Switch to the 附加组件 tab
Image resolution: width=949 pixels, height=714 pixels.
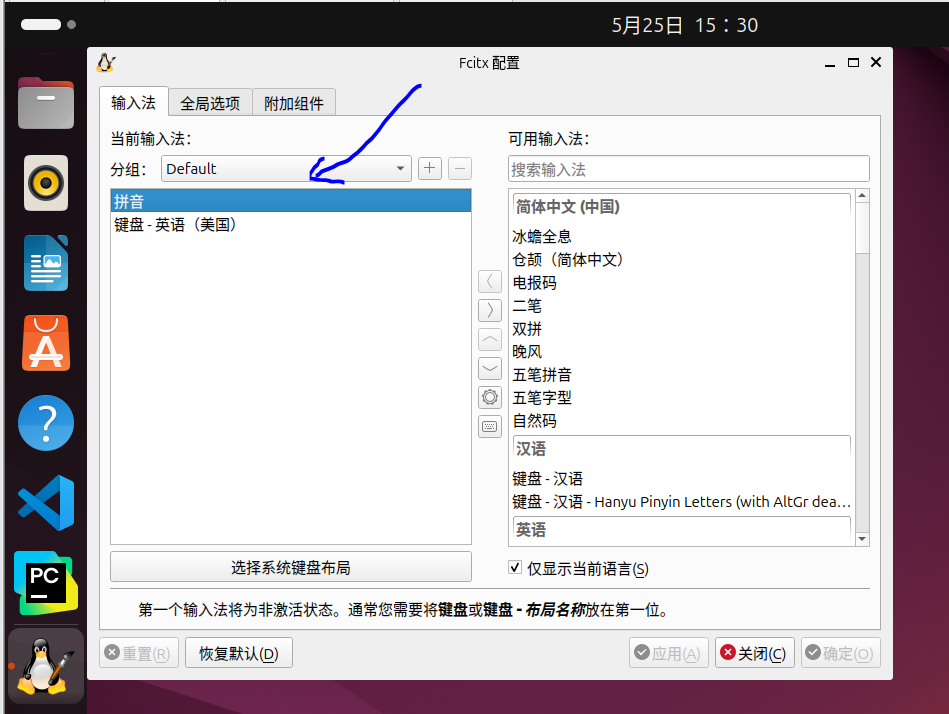click(x=294, y=103)
